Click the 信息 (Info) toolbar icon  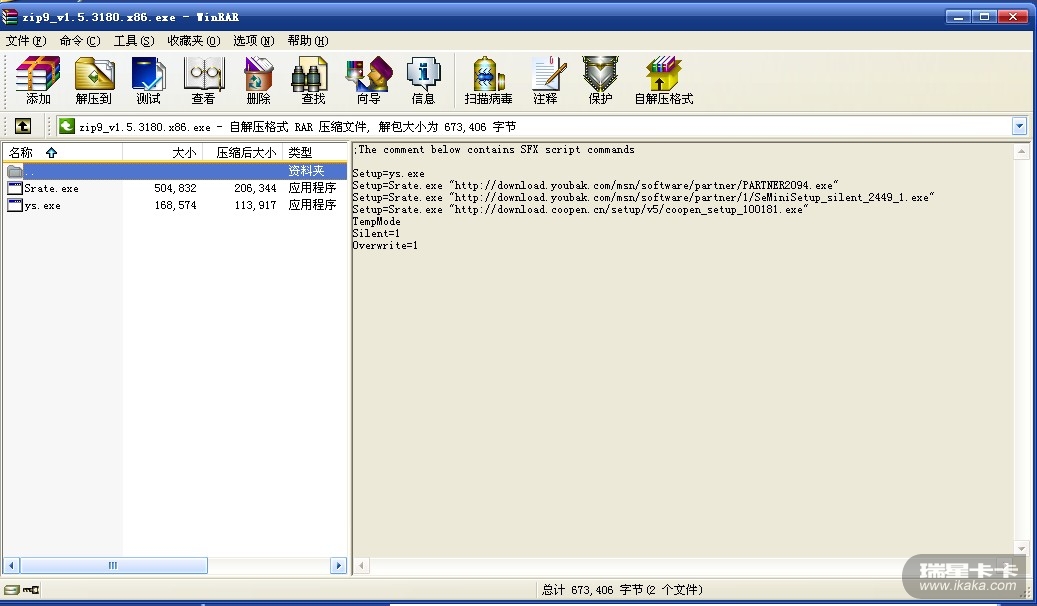tap(423, 80)
